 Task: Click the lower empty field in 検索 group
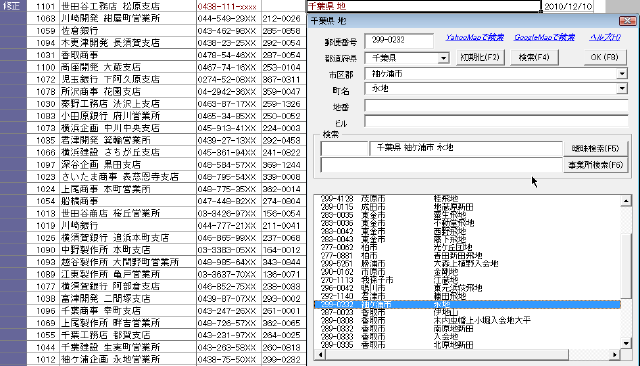point(442,165)
